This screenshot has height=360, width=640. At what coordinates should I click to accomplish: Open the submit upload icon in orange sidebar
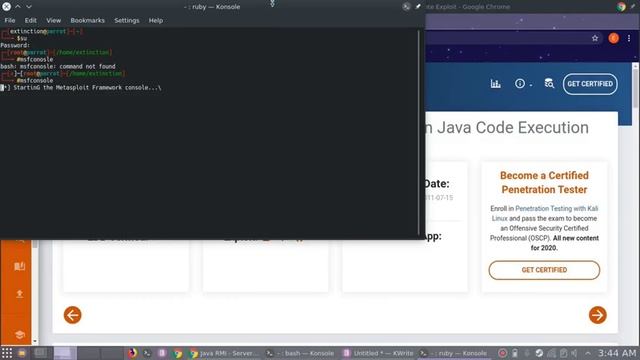20,293
